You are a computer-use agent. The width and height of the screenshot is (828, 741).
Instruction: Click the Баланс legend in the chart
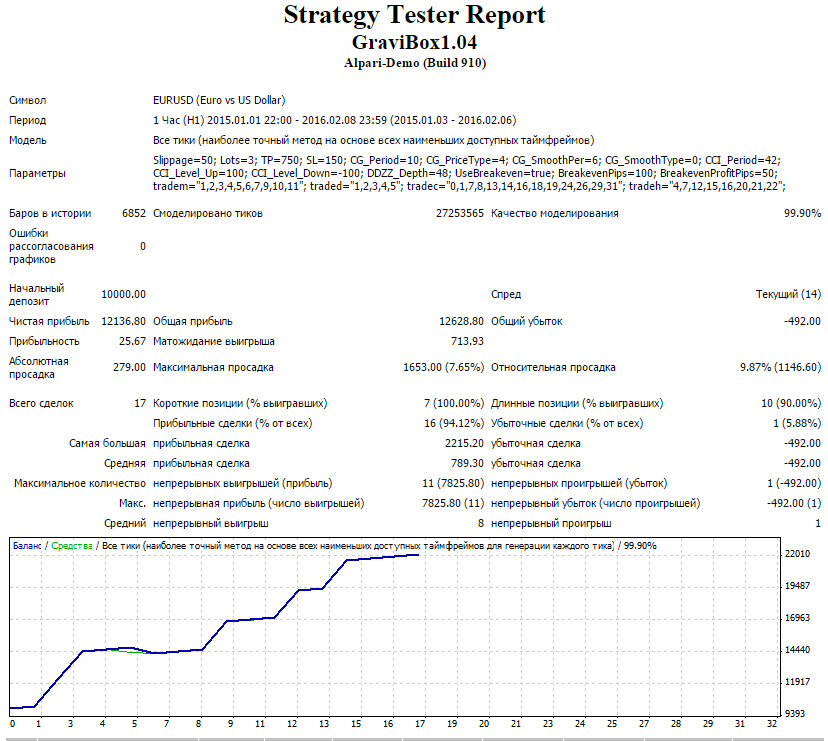(x=27, y=546)
